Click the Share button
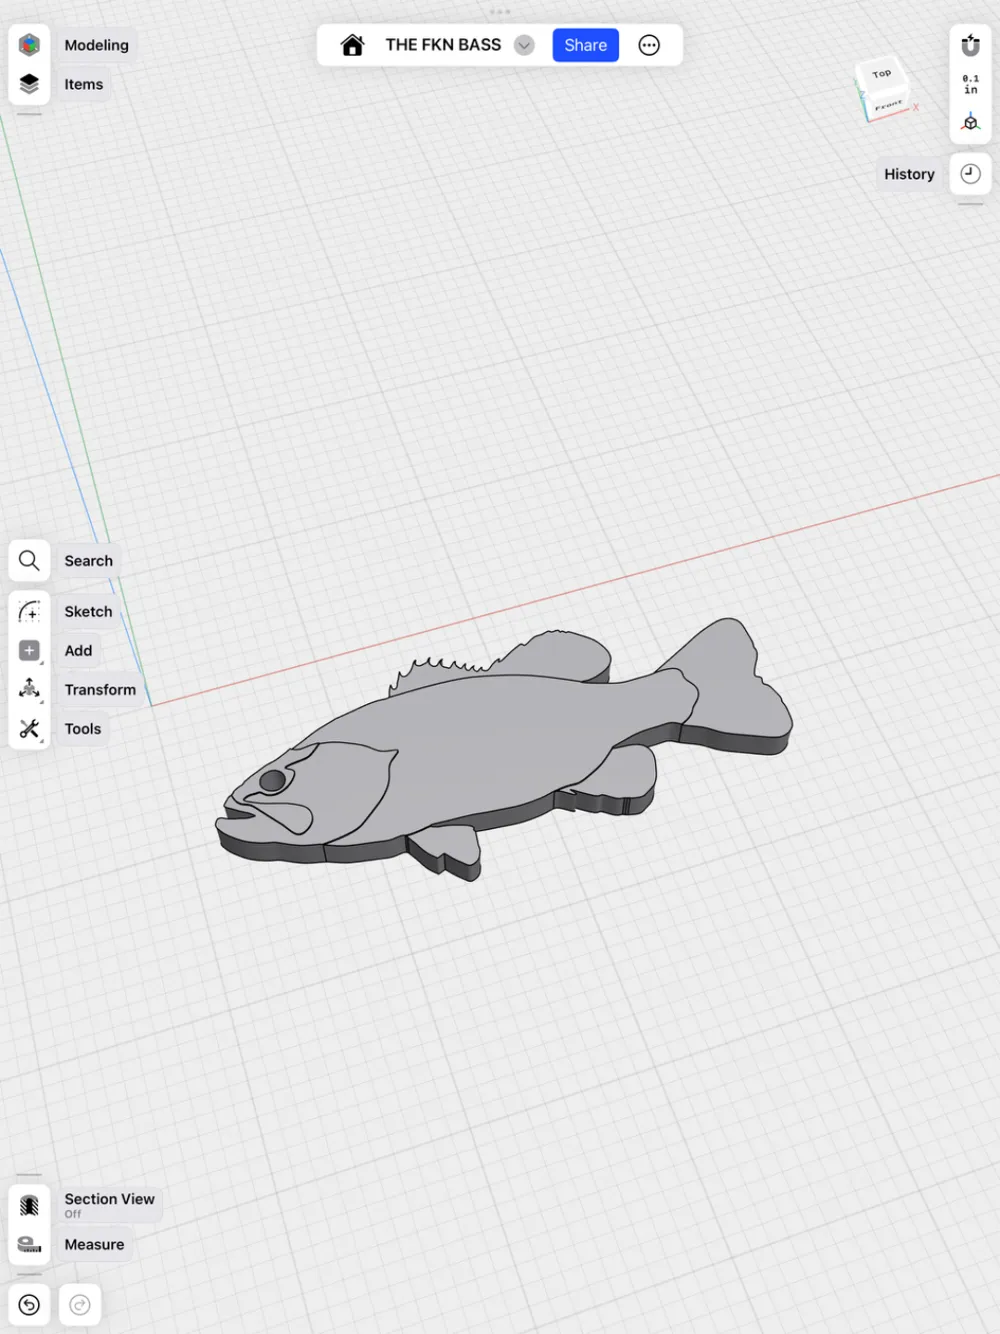This screenshot has width=1000, height=1334. point(586,45)
